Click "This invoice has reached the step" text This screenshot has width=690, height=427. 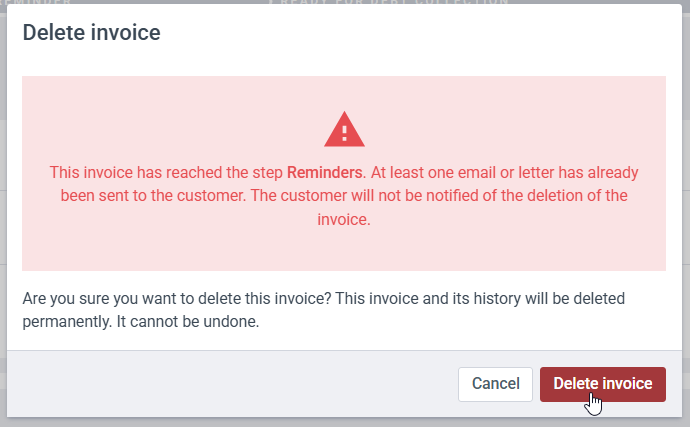[166, 172]
